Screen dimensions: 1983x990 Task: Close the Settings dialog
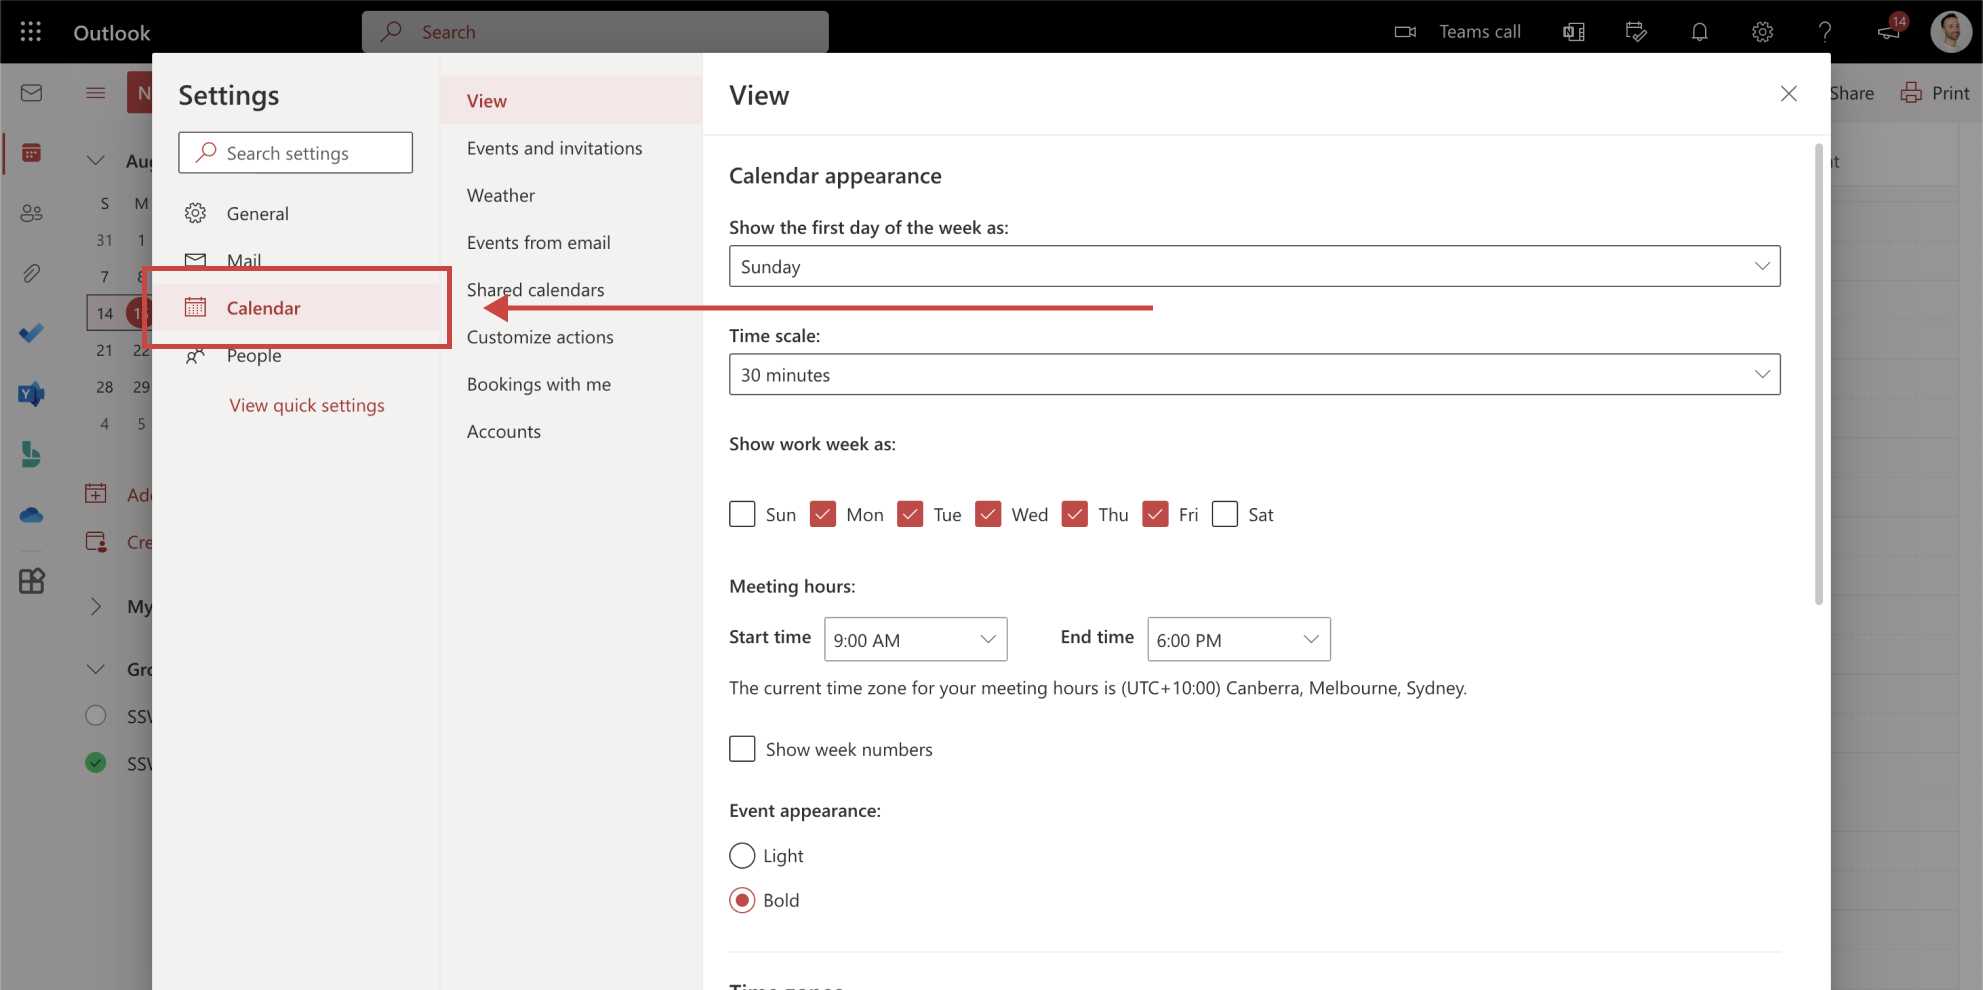click(x=1789, y=93)
